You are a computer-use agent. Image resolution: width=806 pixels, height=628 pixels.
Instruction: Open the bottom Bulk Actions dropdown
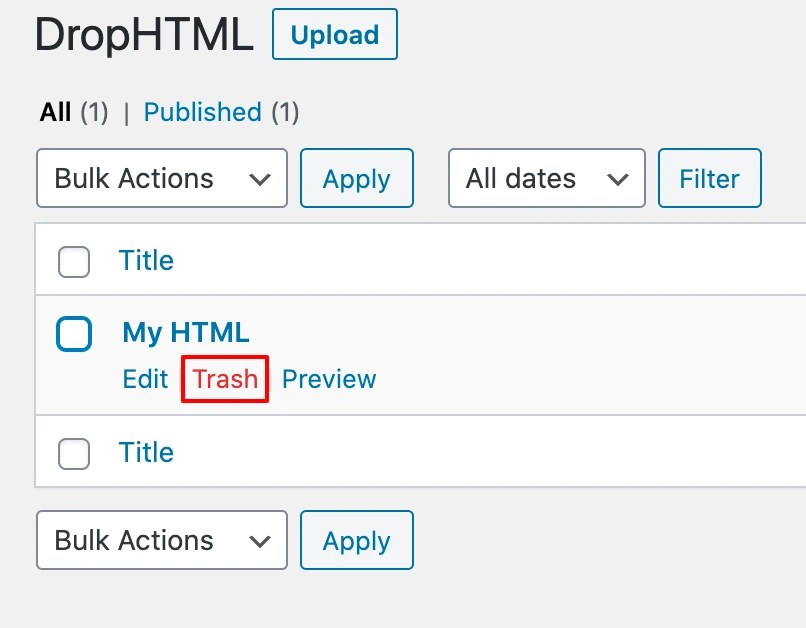tap(161, 540)
